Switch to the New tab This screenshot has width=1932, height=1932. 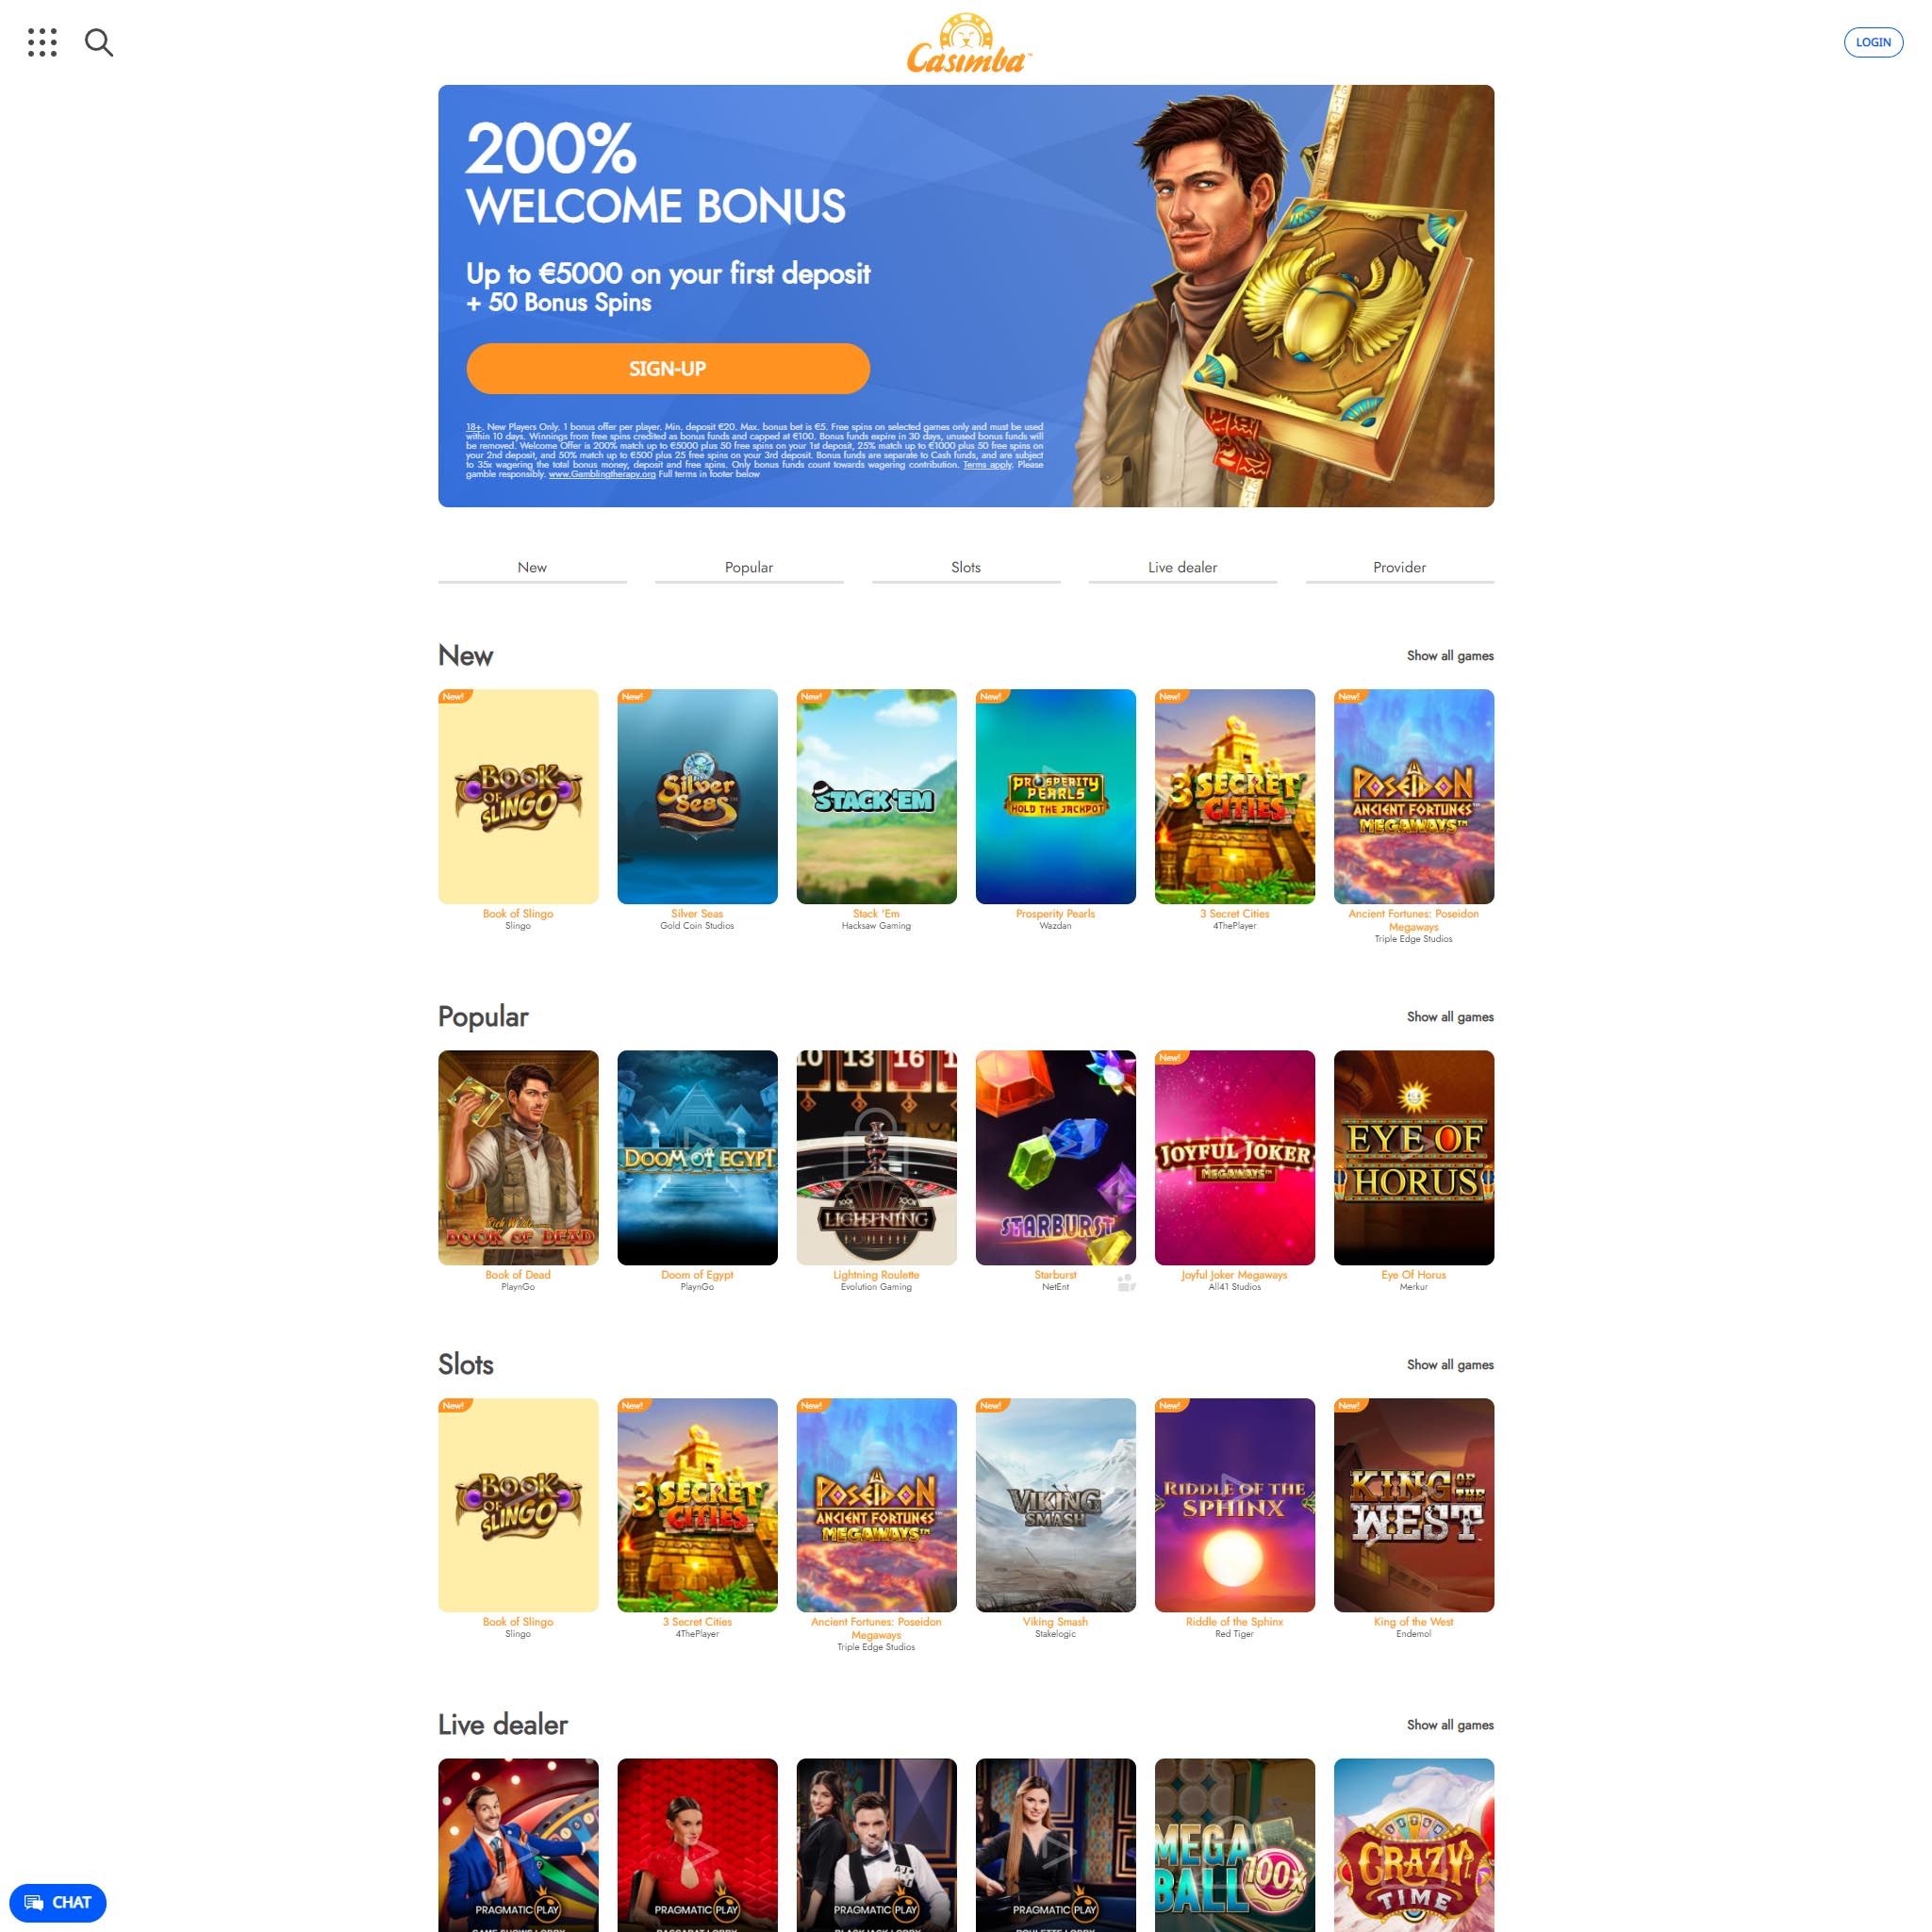click(x=532, y=567)
